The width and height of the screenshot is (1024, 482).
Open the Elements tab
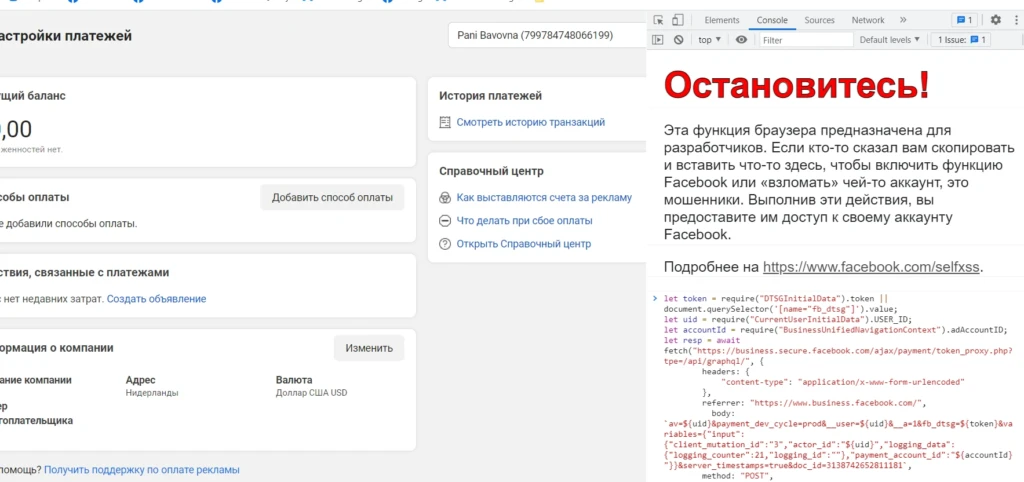[722, 20]
